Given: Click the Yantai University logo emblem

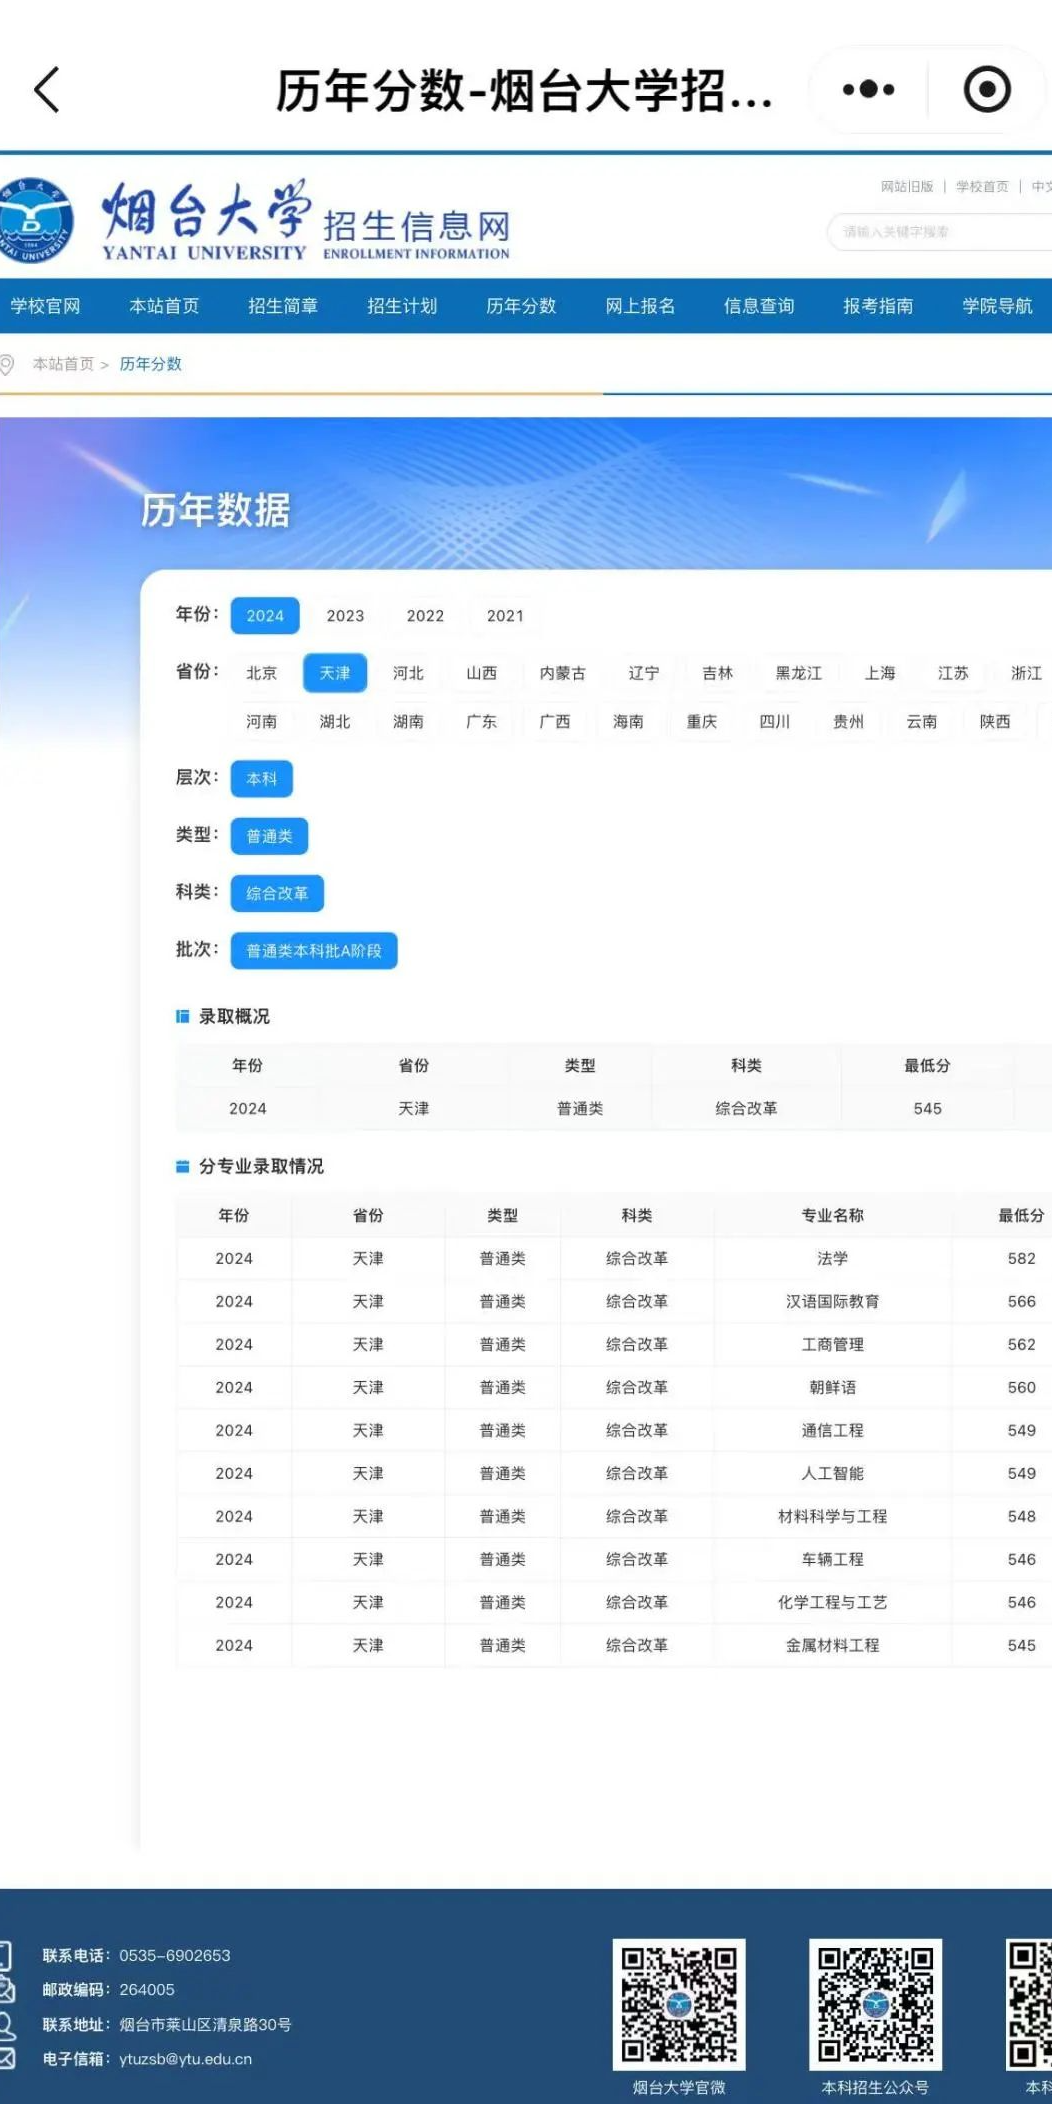Looking at the screenshot, I should tap(35, 221).
